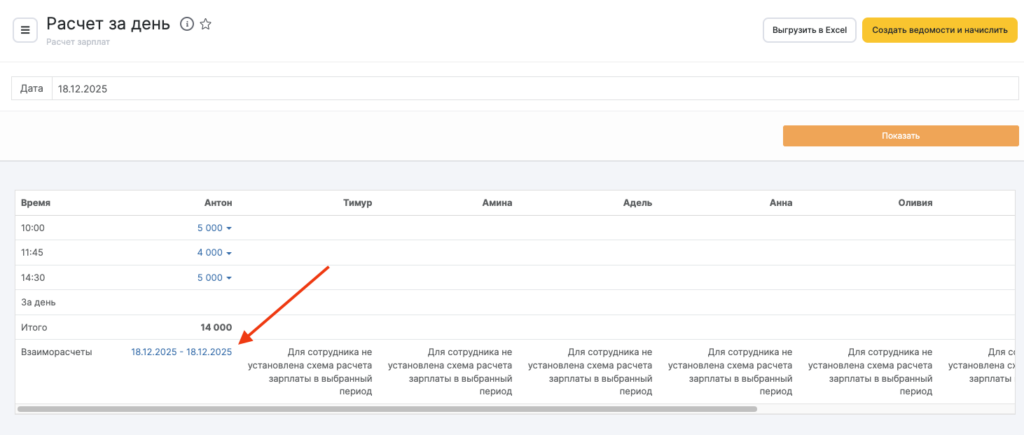Screen dimensions: 1024x435
Task: Click the Время column header
Action: (x=36, y=203)
